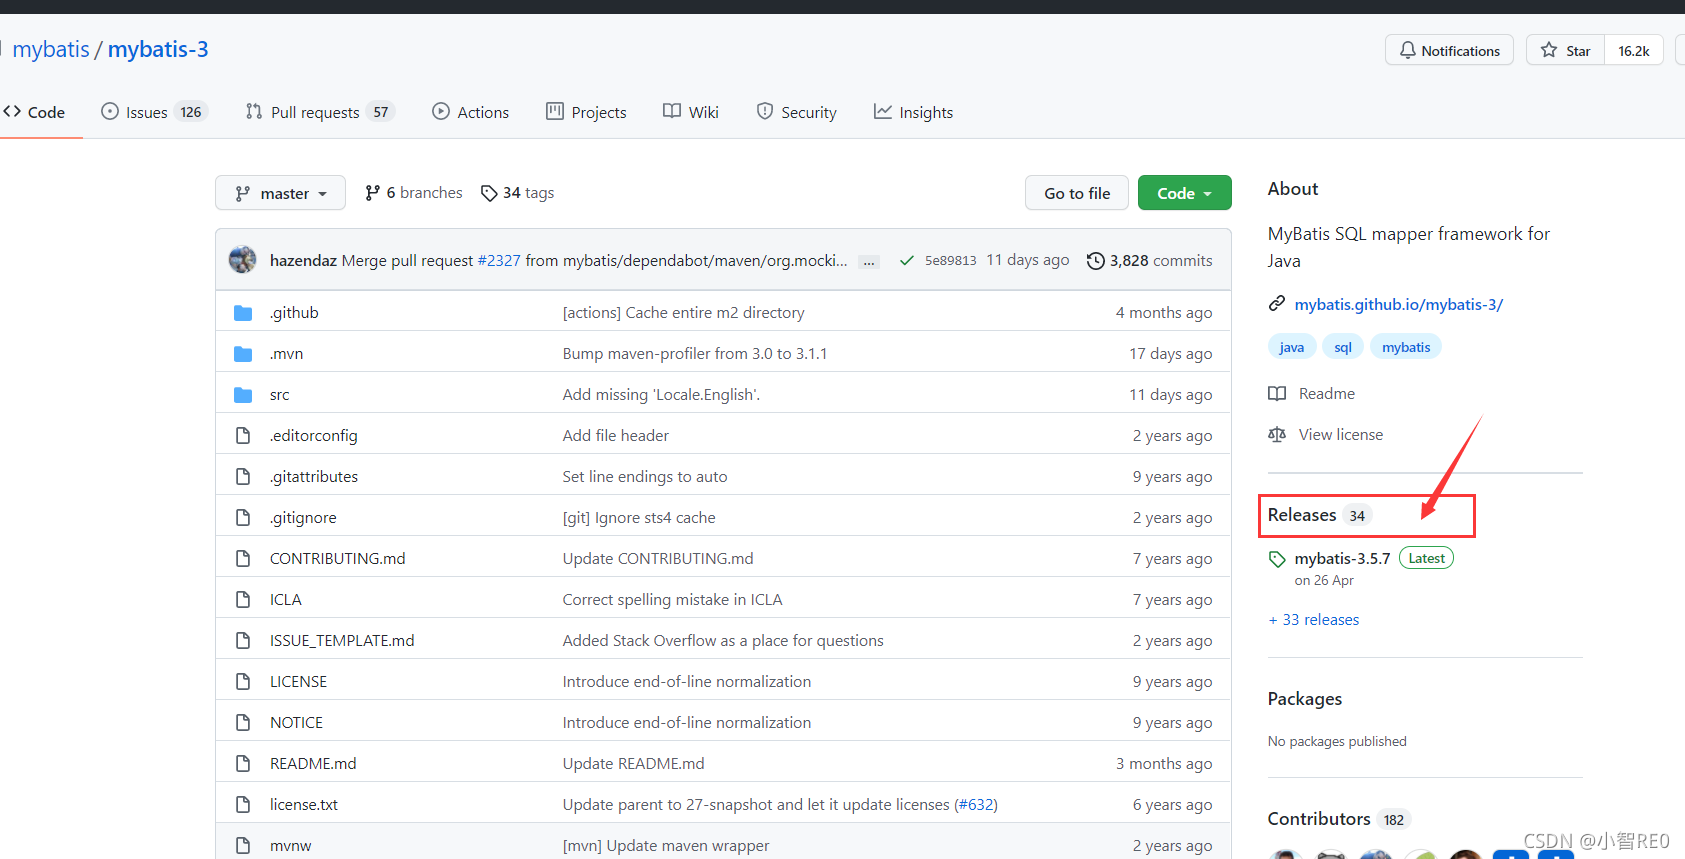Click the license.txt file icon
The image size is (1685, 859).
243,805
